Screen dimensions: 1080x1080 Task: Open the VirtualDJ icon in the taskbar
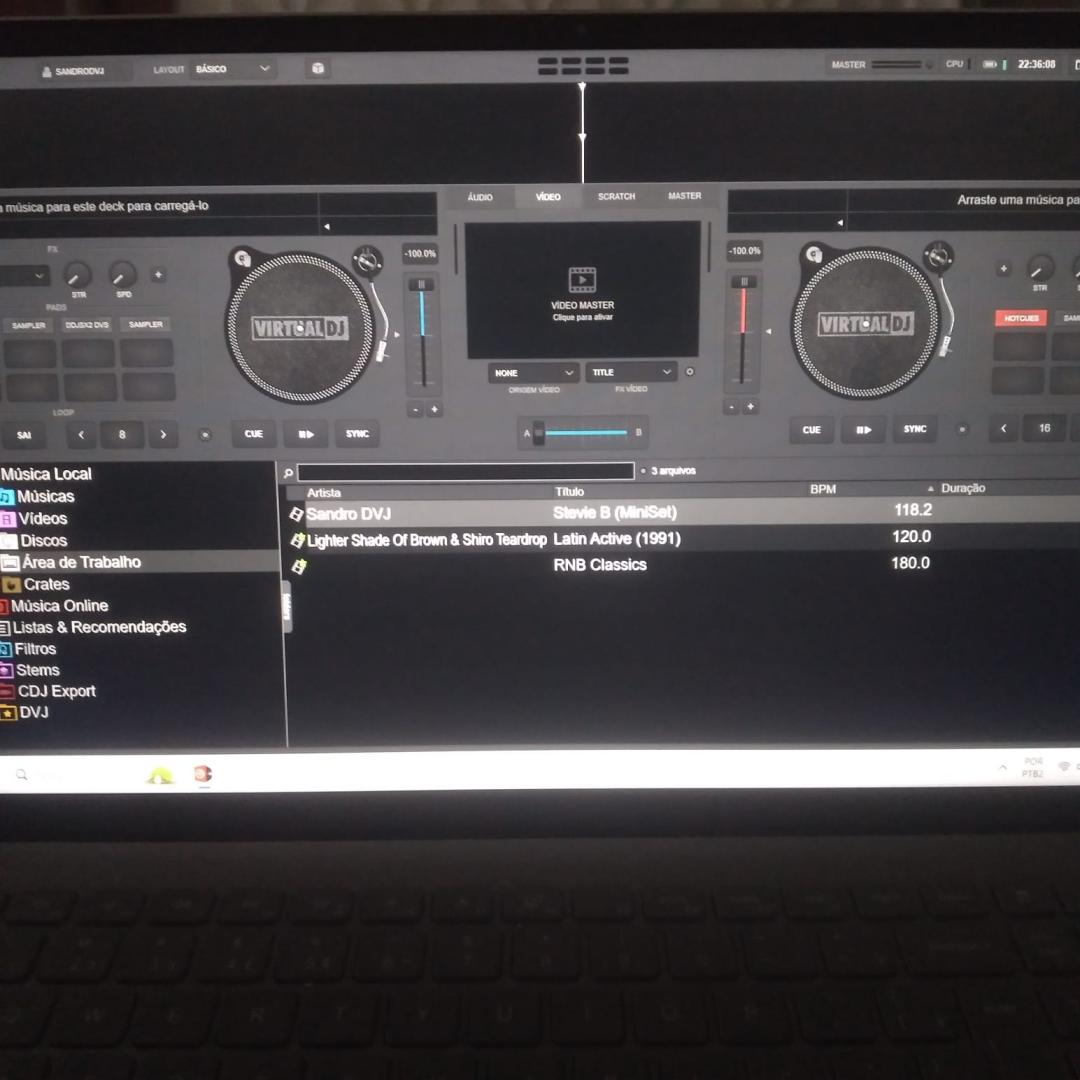[202, 774]
